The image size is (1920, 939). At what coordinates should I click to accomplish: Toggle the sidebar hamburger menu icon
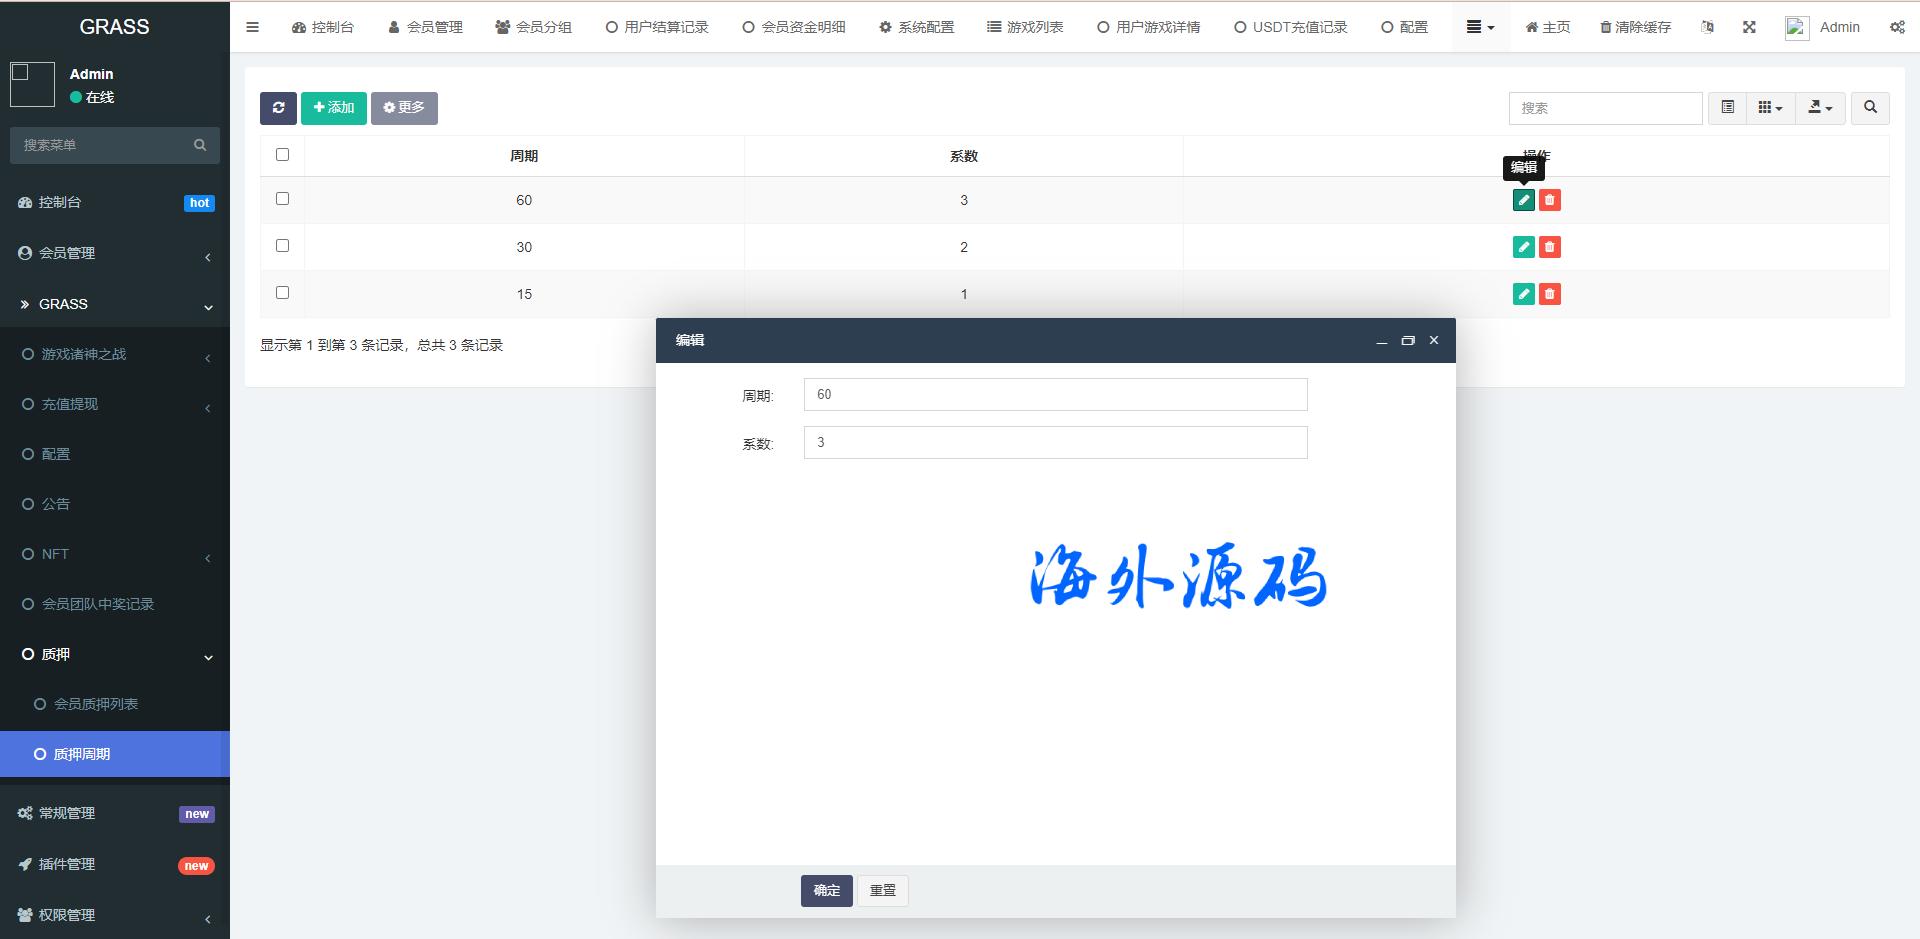click(252, 27)
